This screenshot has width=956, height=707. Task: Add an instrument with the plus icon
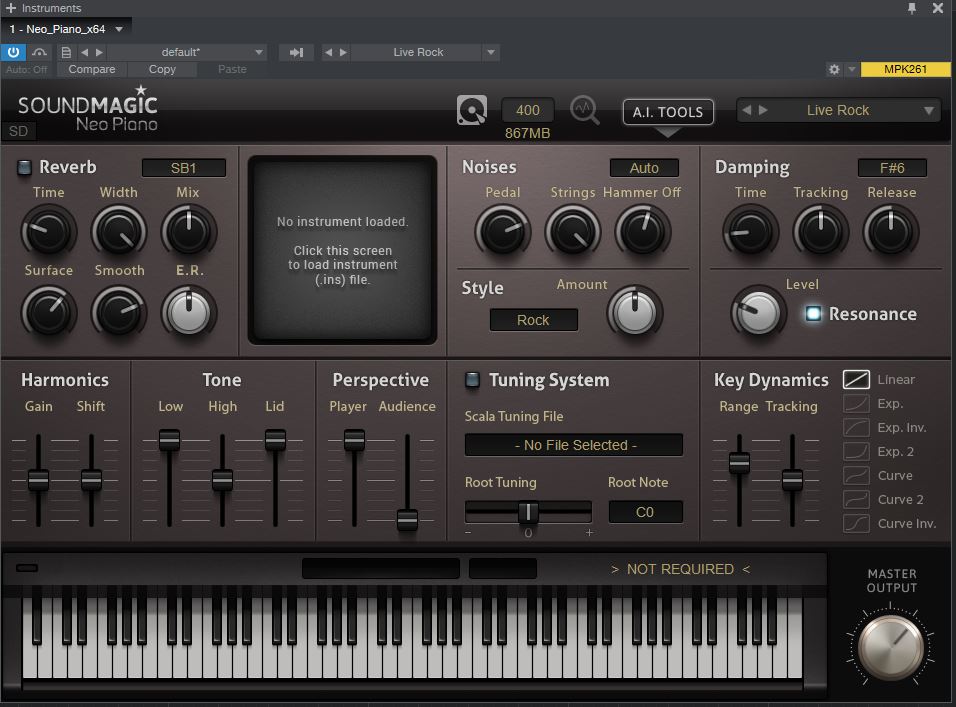point(11,8)
